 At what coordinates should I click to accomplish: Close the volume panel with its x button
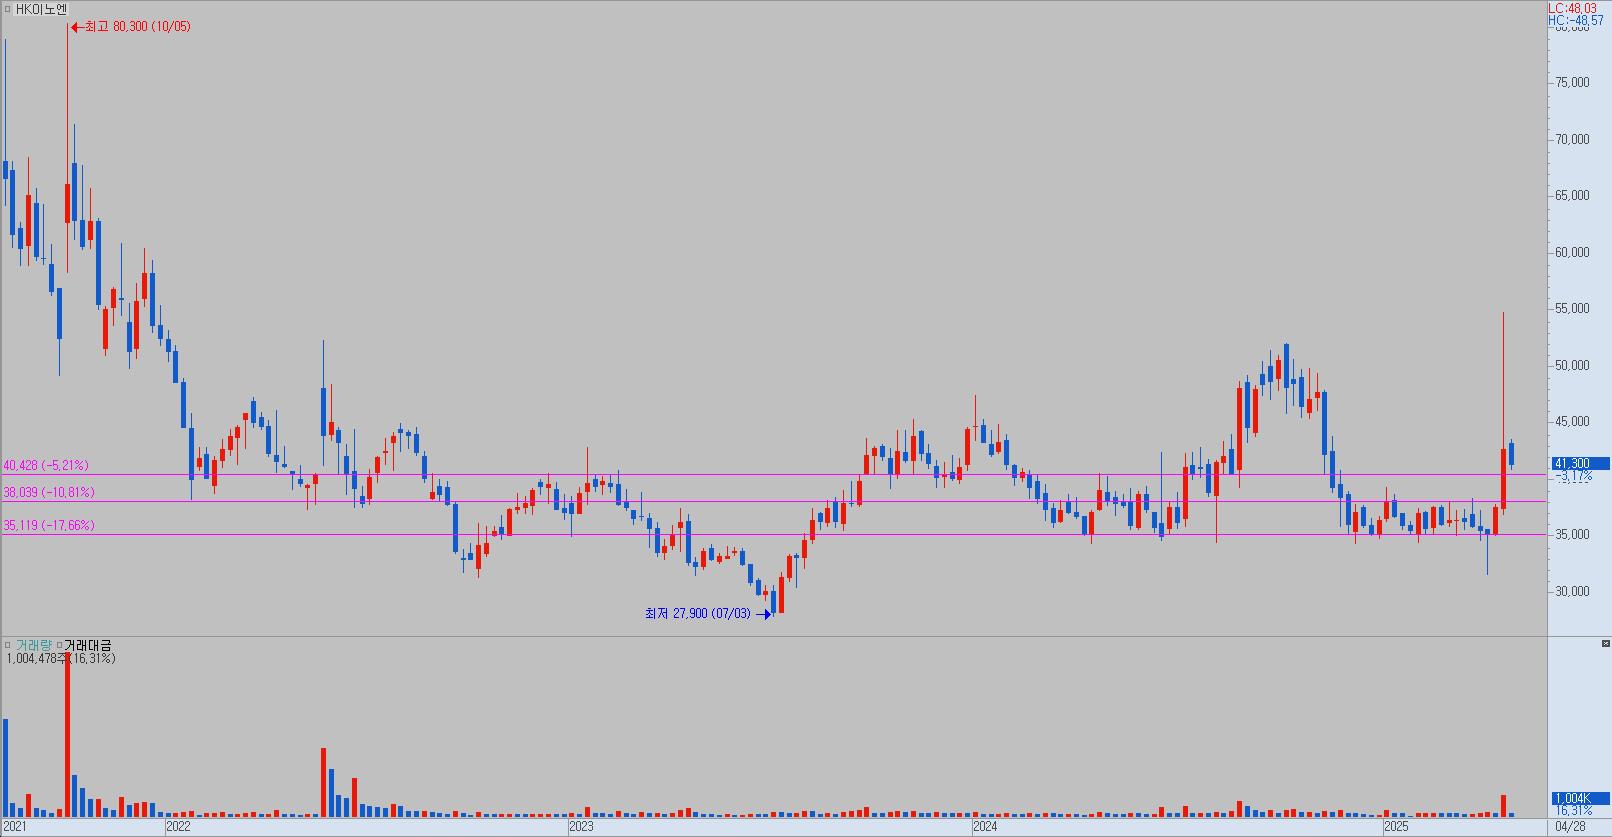tap(1605, 643)
